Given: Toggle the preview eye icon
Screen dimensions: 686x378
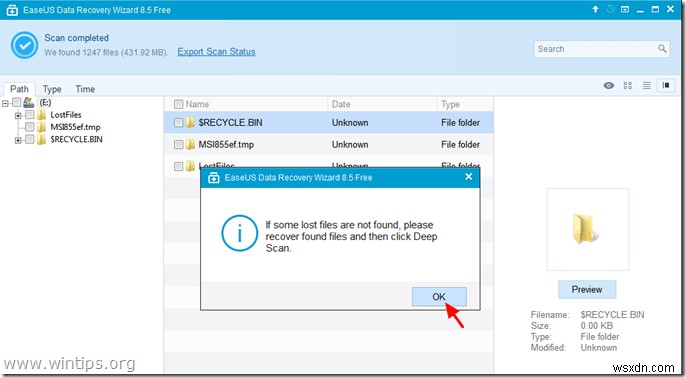Looking at the screenshot, I should coord(609,85).
